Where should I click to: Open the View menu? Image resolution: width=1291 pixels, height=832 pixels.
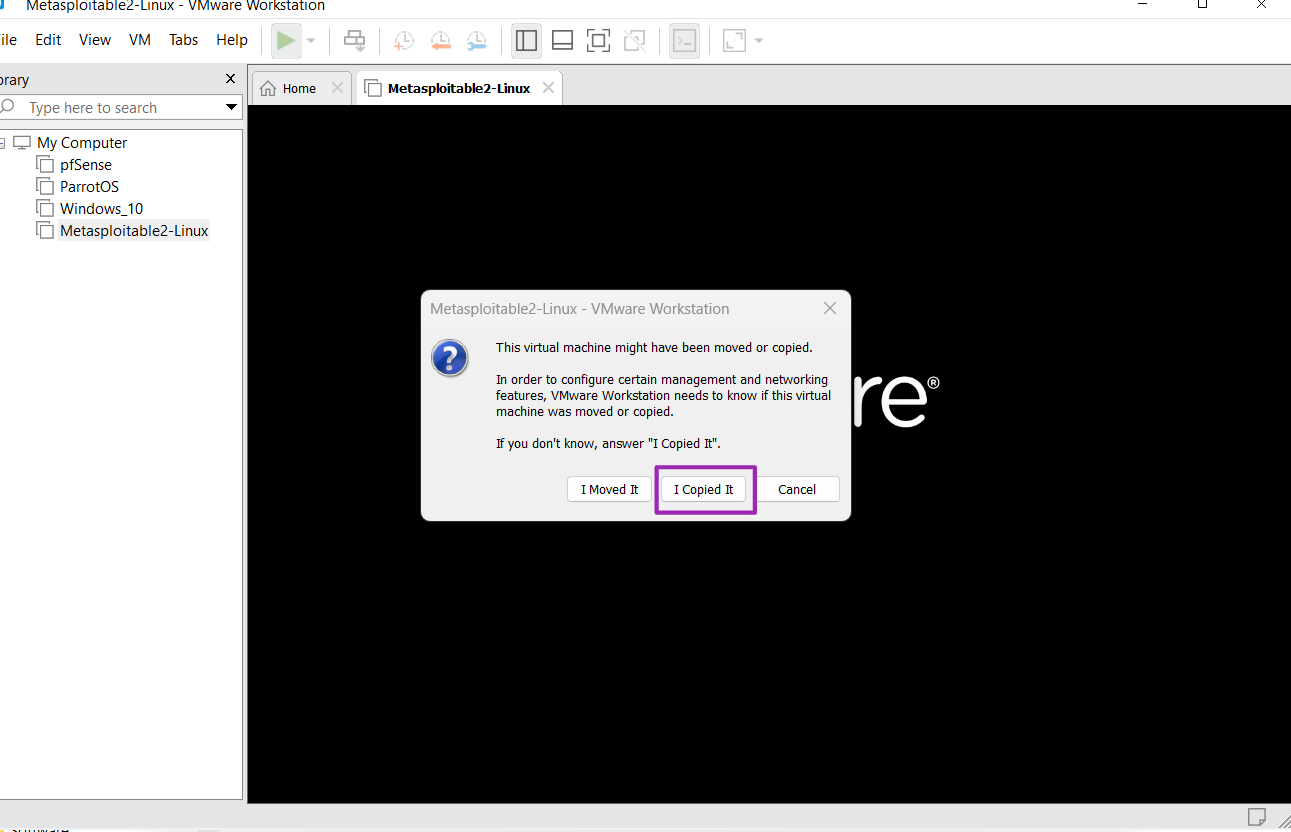tap(95, 40)
